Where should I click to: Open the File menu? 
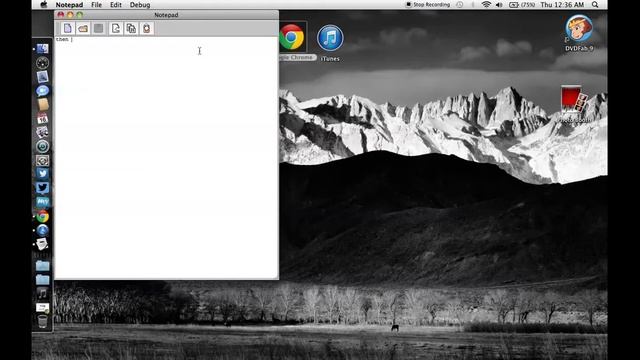click(x=96, y=5)
